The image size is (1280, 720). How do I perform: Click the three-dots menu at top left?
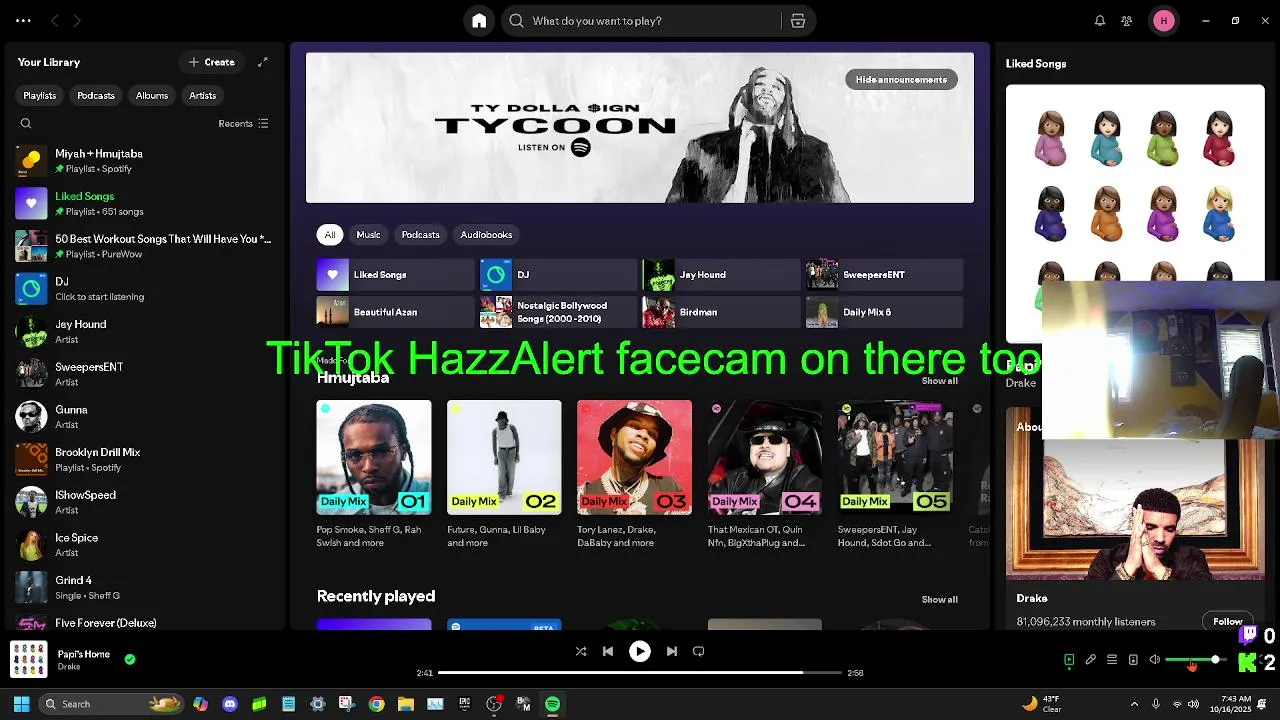pos(23,21)
